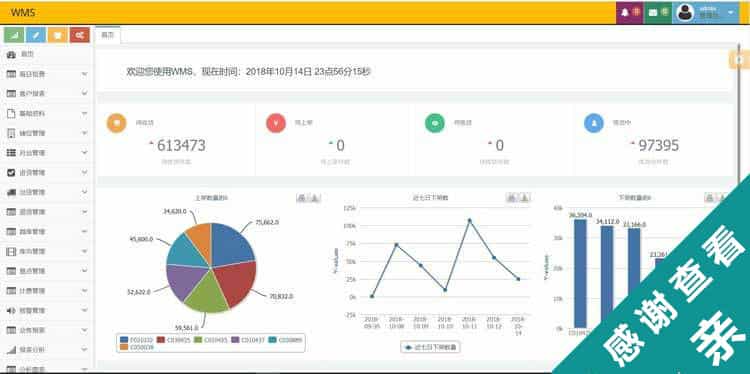Click the document page icon in the sidebar
The height and width of the screenshot is (374, 750).
[x=11, y=114]
